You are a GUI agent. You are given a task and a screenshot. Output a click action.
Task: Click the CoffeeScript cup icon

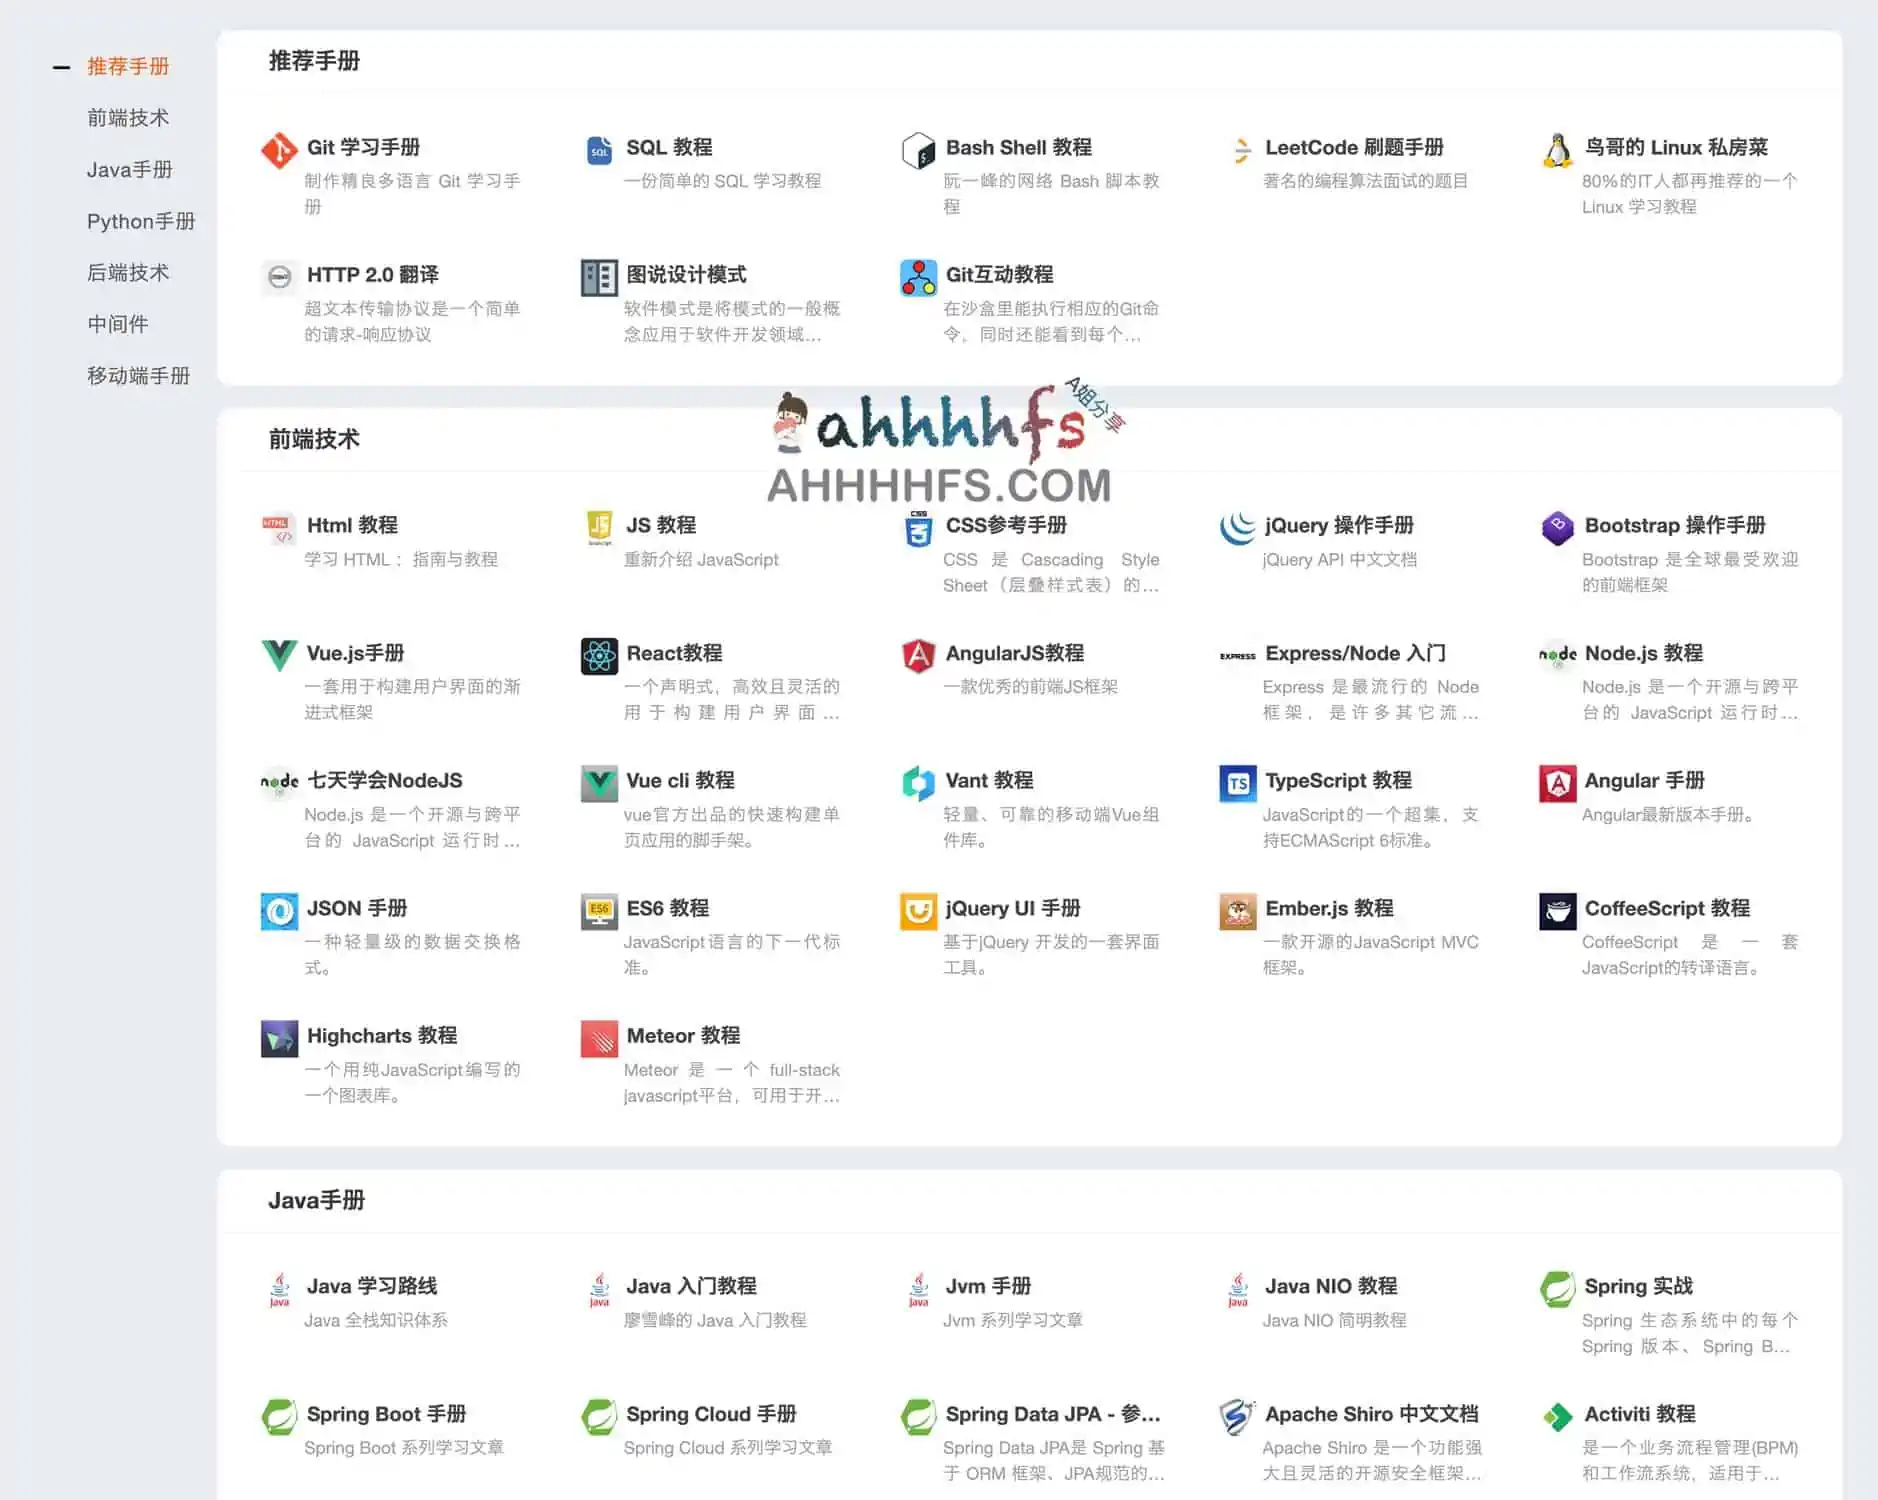point(1557,911)
